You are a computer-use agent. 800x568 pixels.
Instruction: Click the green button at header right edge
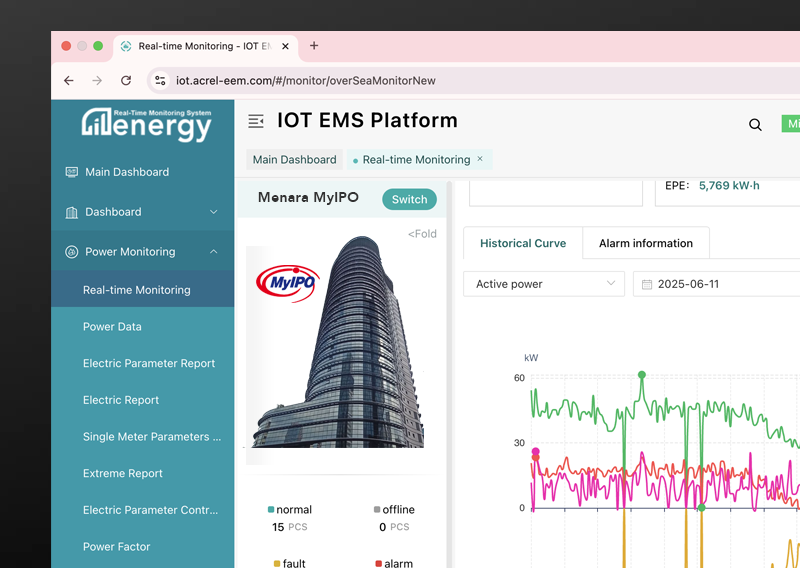(791, 124)
